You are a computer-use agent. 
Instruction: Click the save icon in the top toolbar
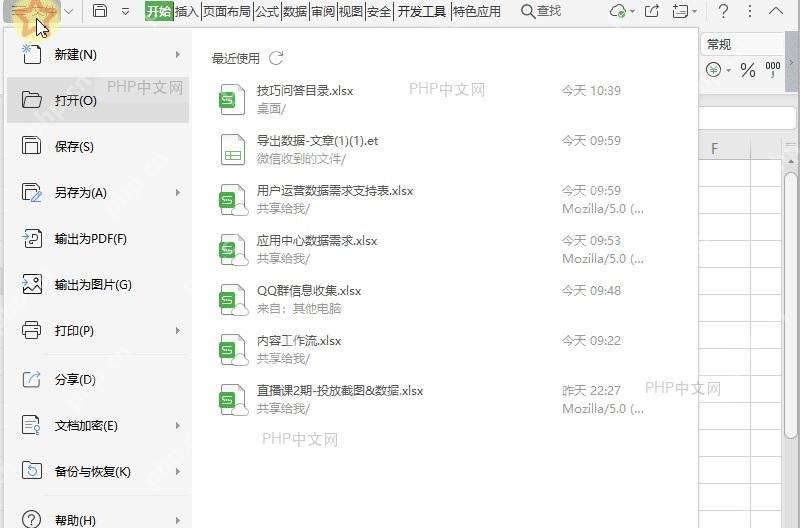pos(100,11)
